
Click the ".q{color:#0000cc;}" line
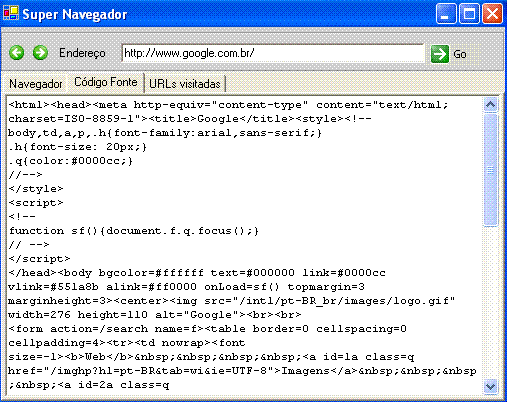(x=71, y=161)
